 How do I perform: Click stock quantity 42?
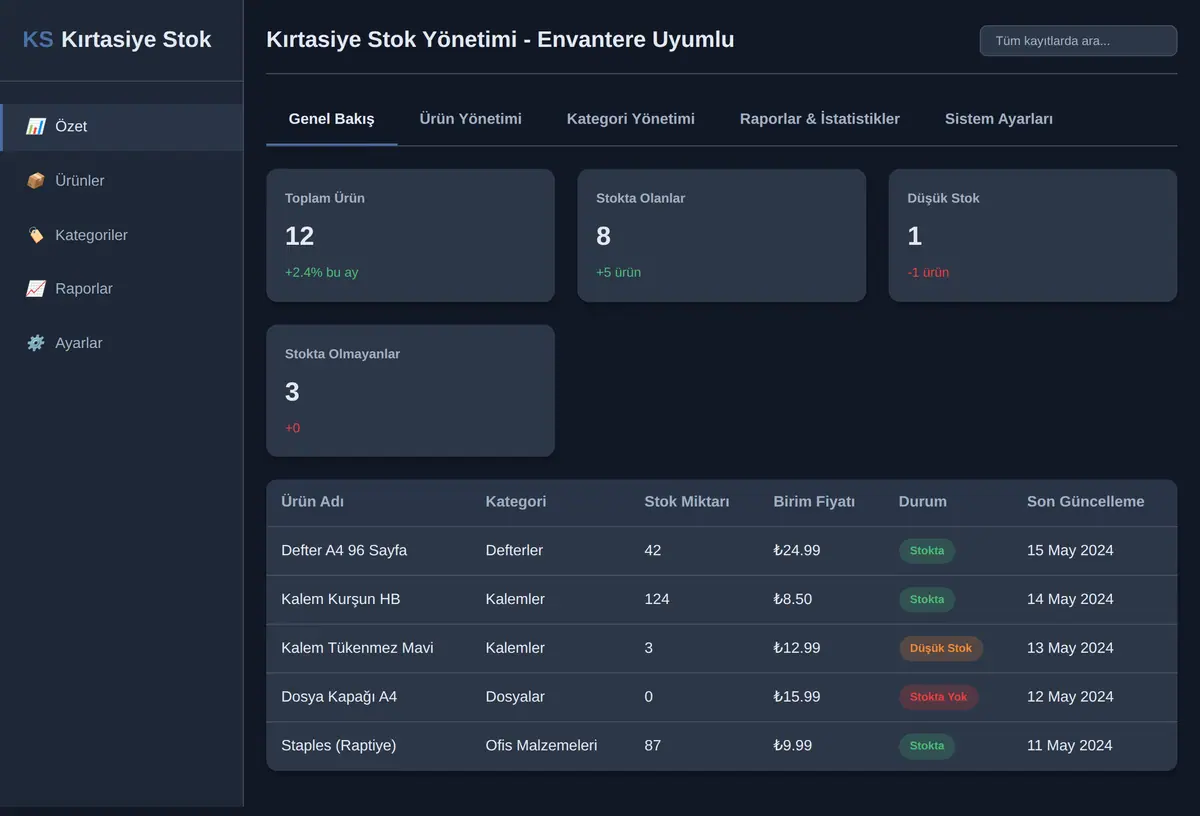tap(653, 551)
